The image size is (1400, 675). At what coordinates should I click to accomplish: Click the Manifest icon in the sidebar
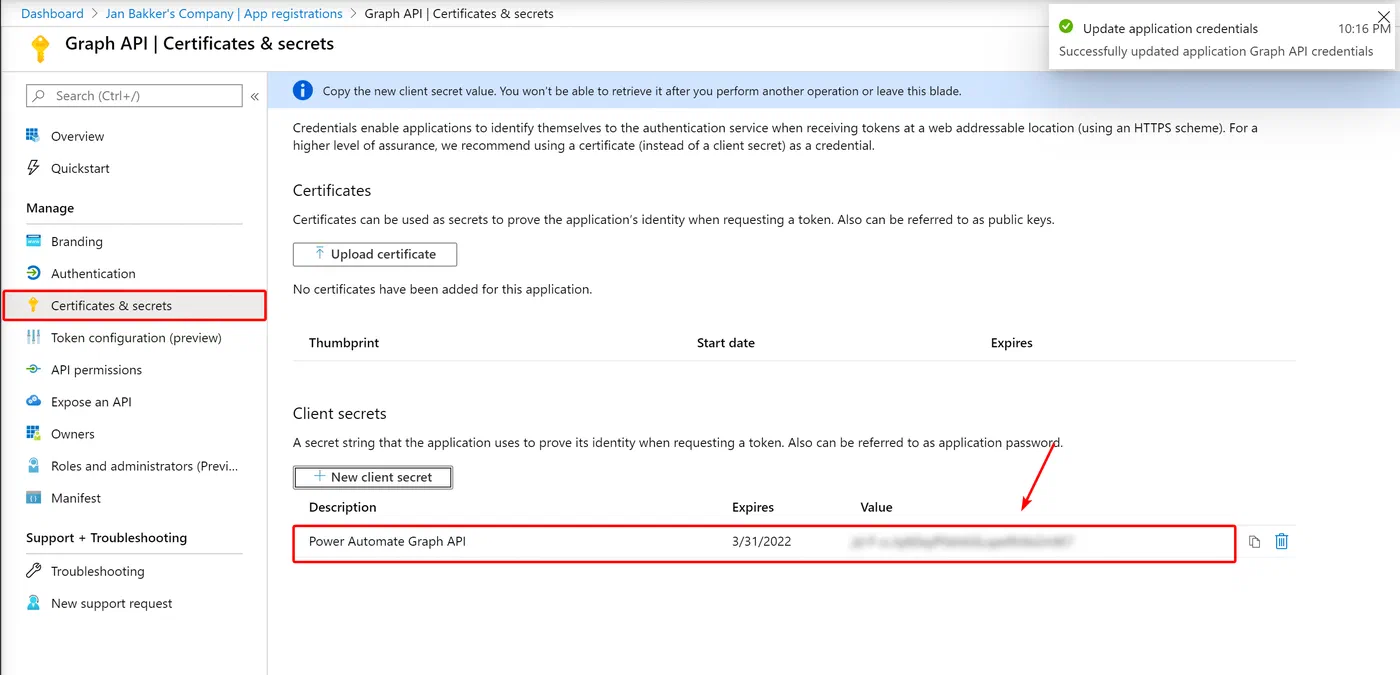tap(33, 497)
